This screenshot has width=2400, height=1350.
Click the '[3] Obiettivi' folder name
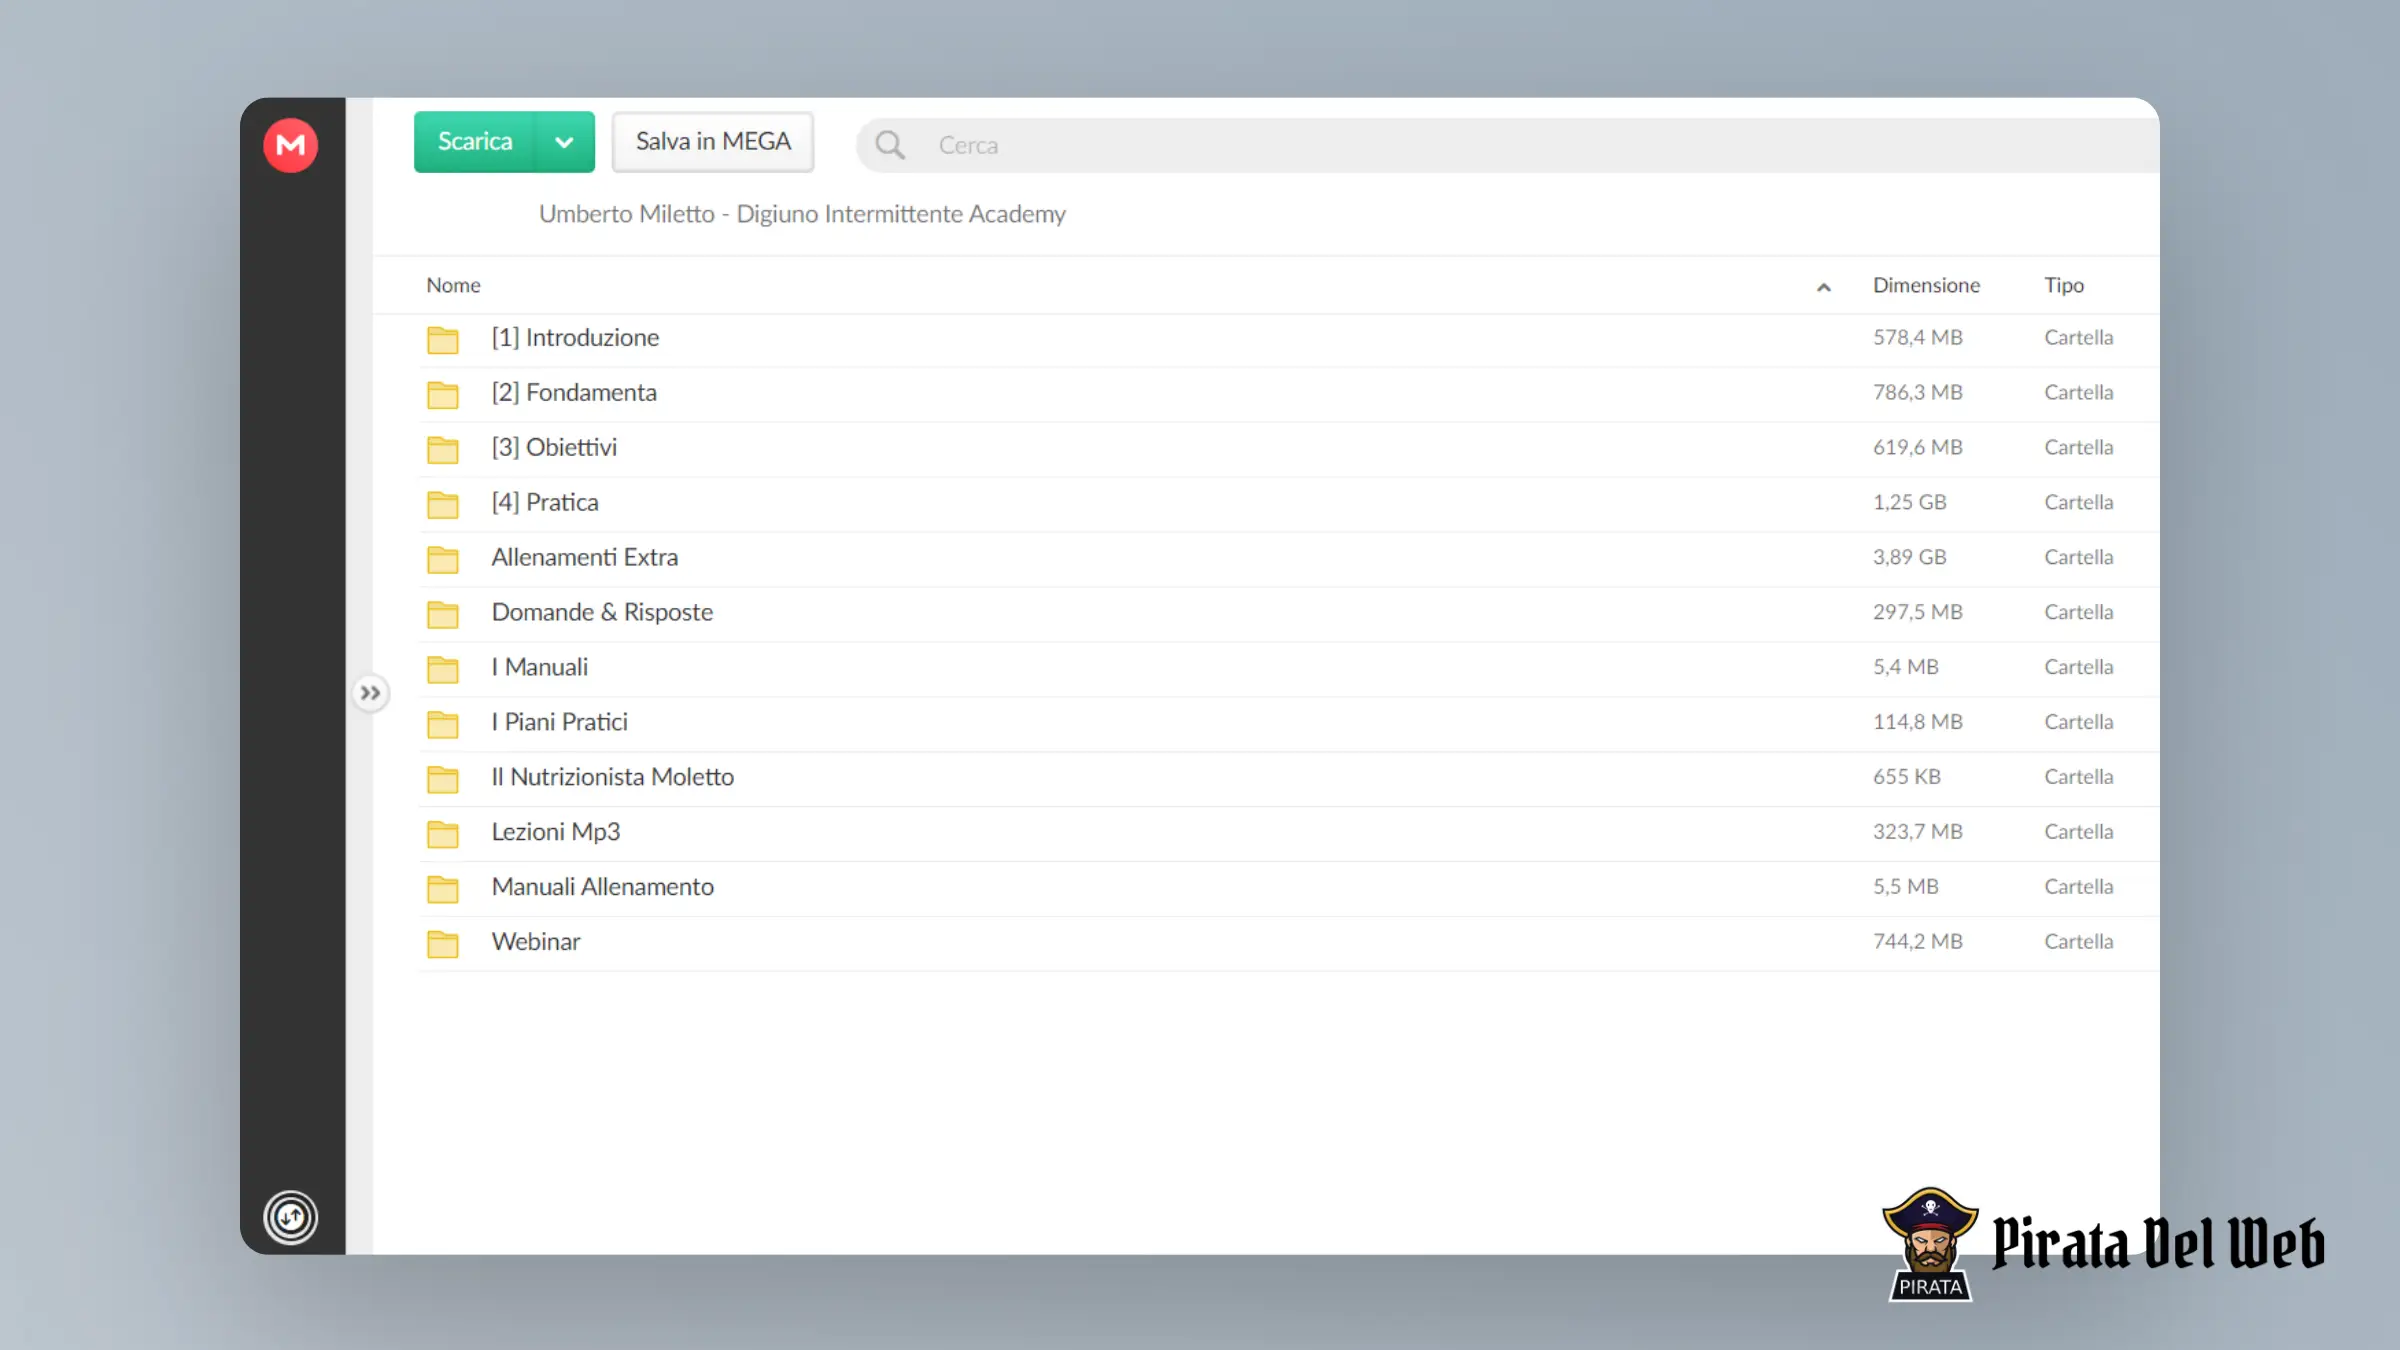pos(554,448)
